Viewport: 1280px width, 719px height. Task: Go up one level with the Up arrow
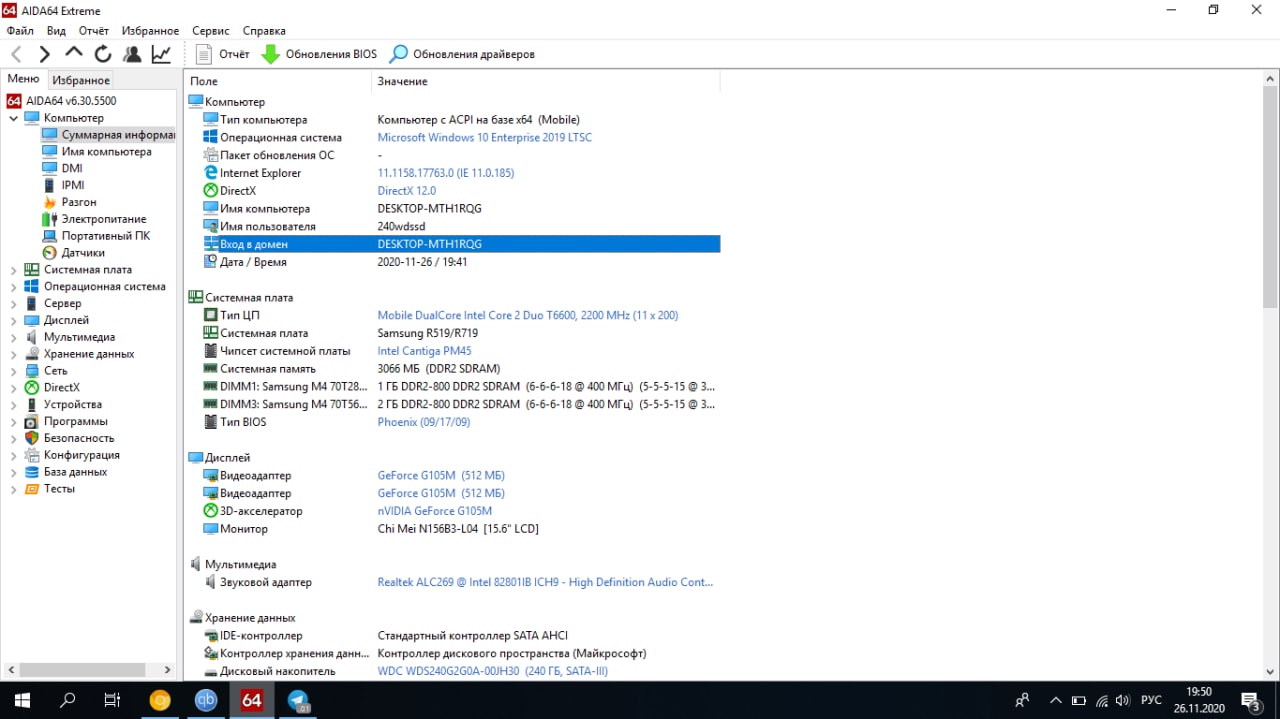(x=74, y=54)
